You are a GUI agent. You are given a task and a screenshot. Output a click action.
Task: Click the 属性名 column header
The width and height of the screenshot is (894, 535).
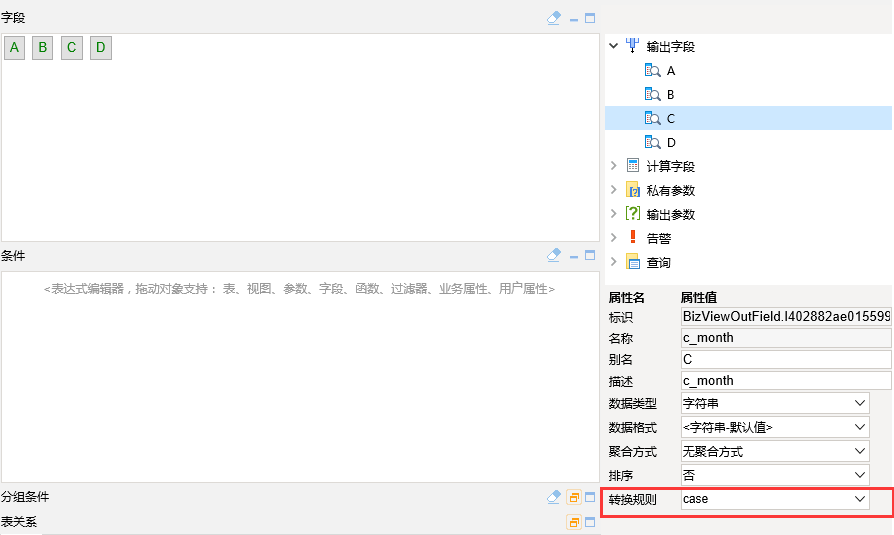626,297
